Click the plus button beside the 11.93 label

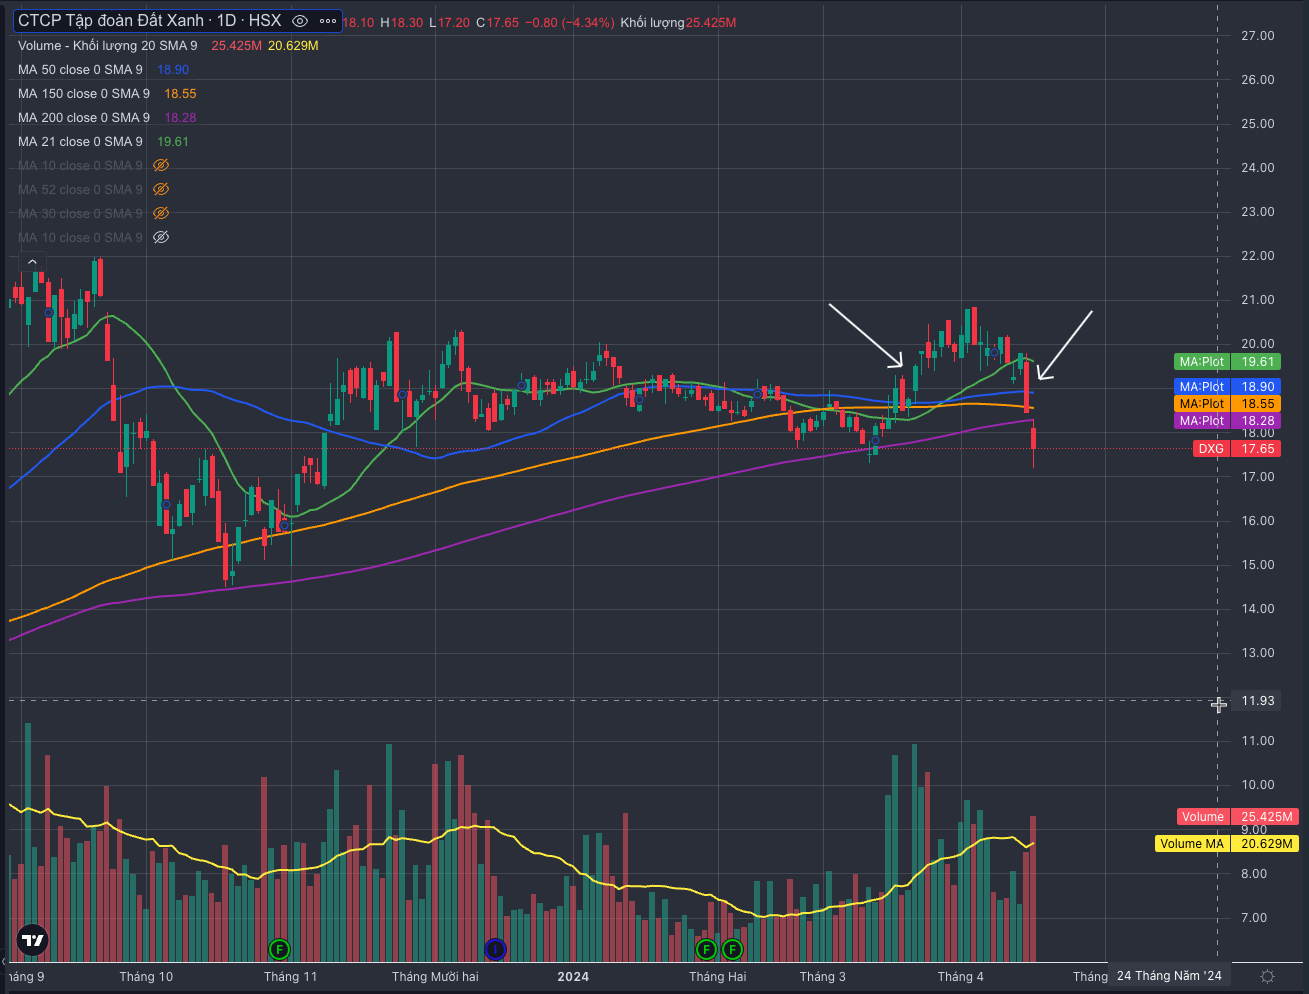1219,705
